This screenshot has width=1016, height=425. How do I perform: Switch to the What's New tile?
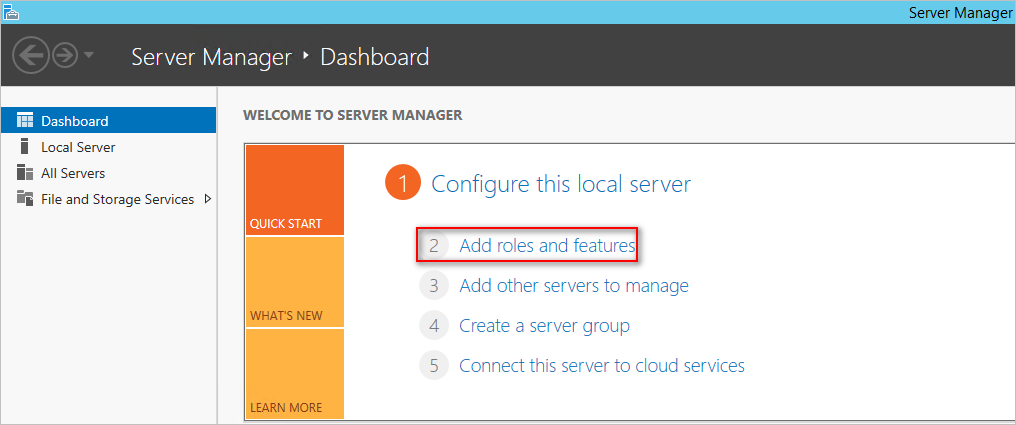click(295, 282)
